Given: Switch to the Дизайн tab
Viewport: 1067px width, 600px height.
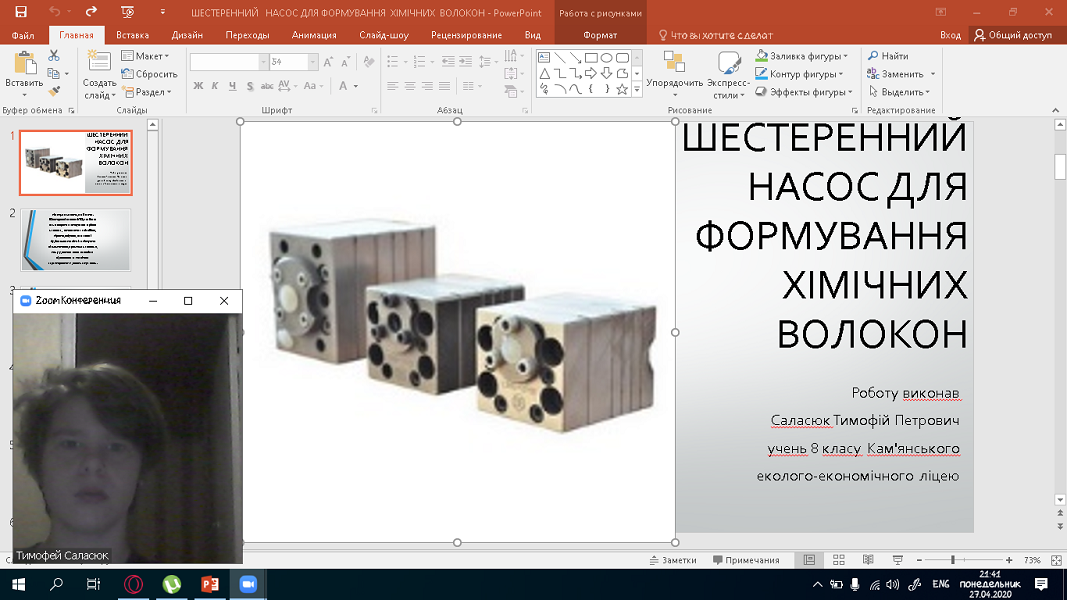Looking at the screenshot, I should 187,35.
